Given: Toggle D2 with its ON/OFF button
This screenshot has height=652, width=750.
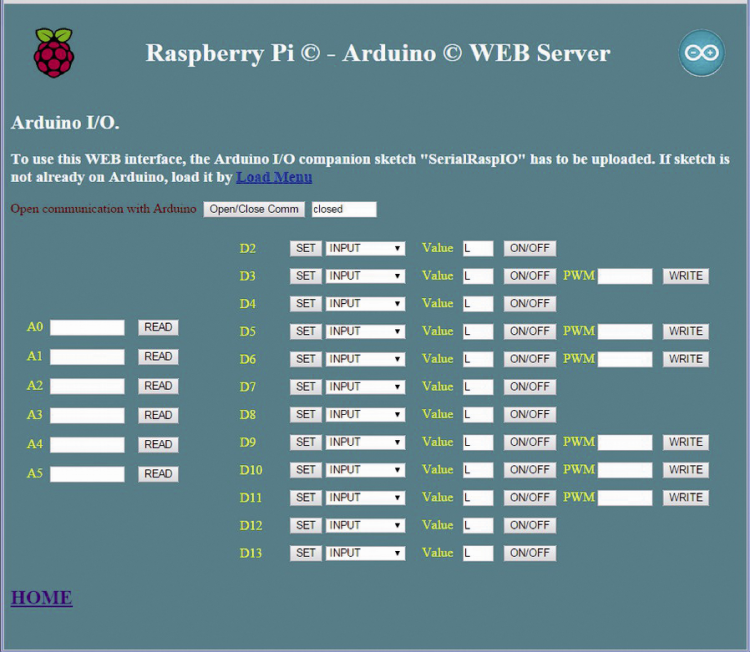Looking at the screenshot, I should coord(529,248).
